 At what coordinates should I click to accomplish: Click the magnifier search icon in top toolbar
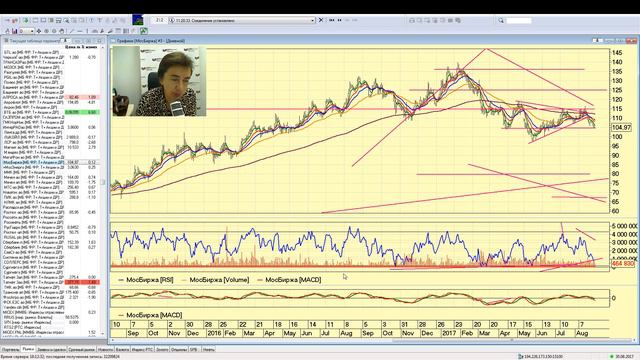[501, 20]
